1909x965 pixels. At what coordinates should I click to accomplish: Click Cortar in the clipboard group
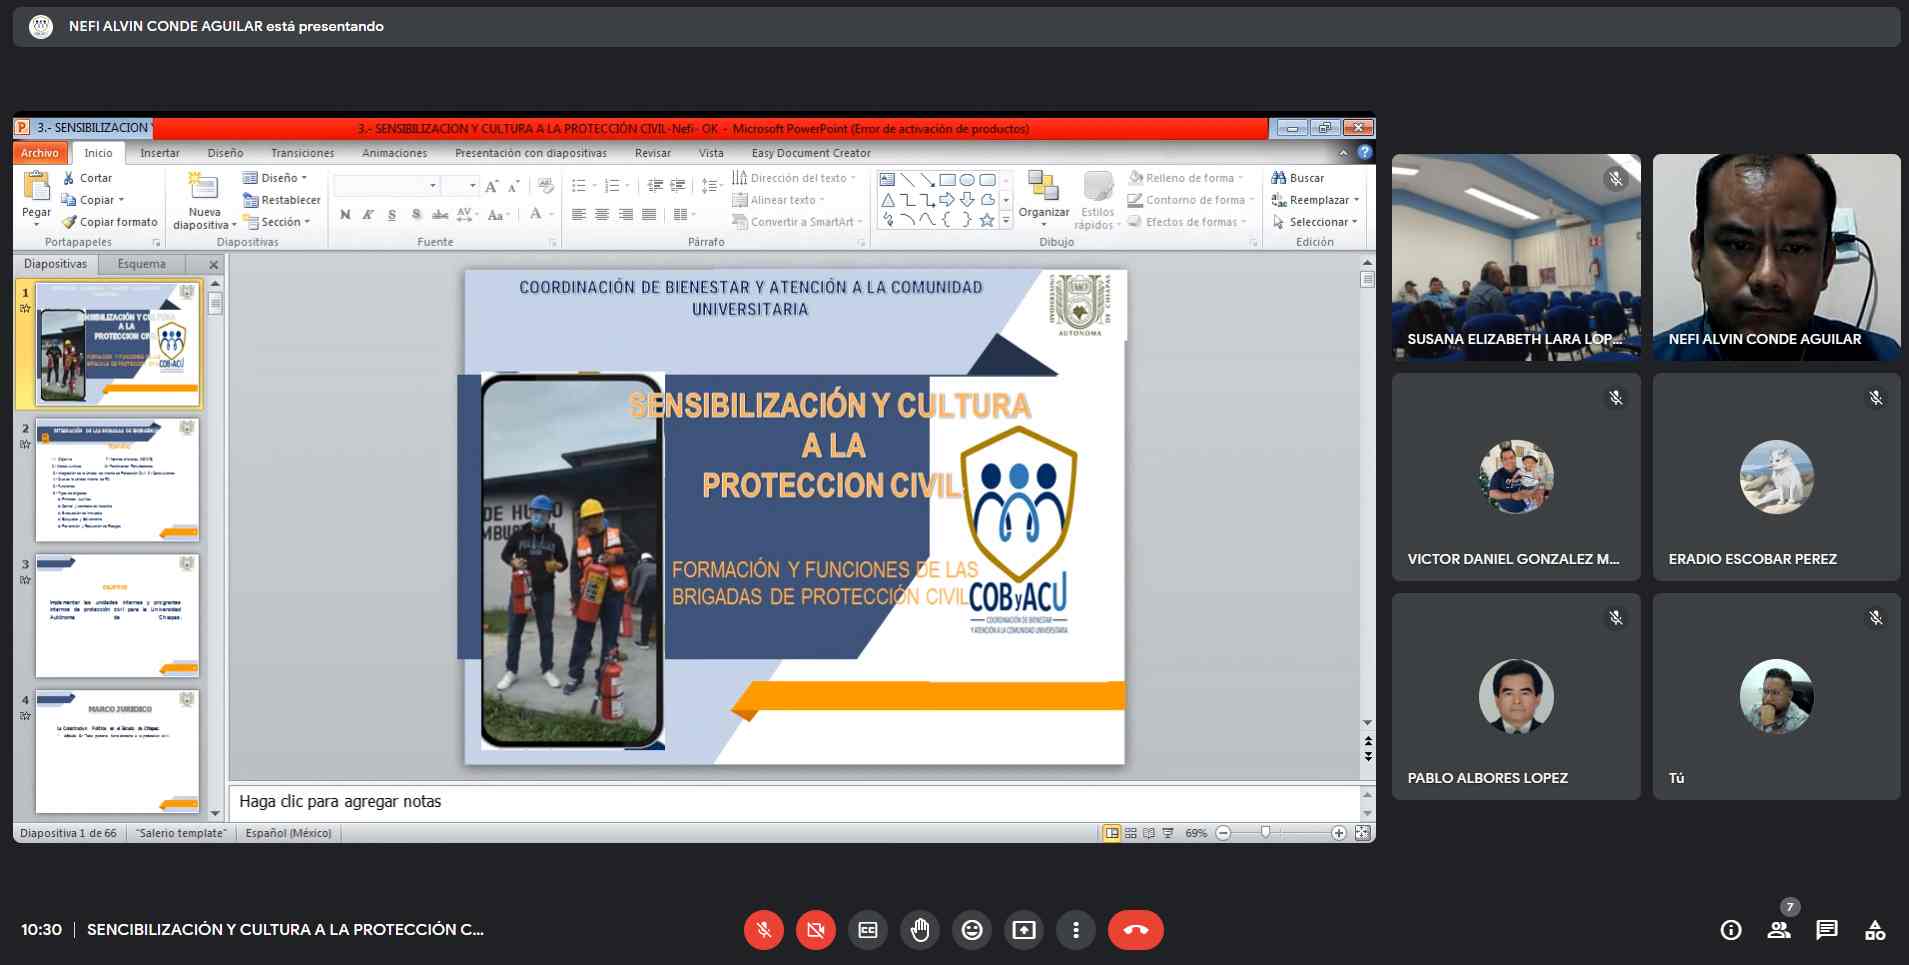click(88, 178)
